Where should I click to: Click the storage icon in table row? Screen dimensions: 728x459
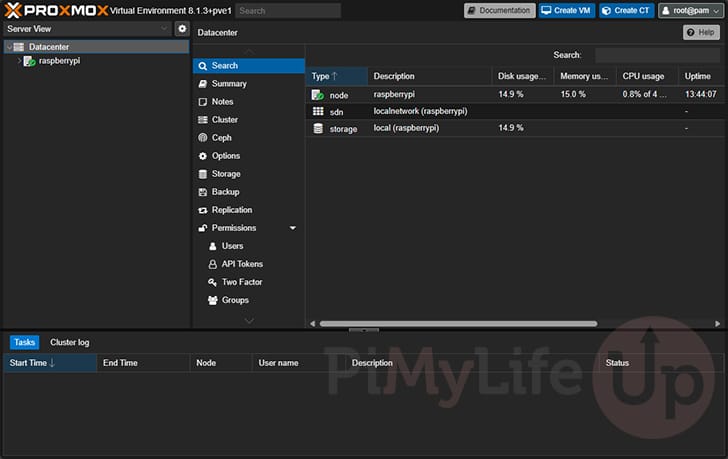click(x=318, y=129)
